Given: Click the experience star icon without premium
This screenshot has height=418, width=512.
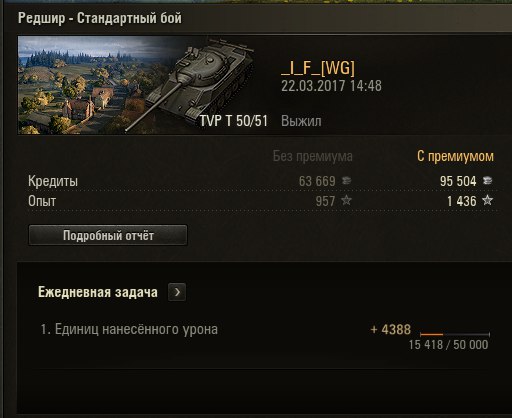Looking at the screenshot, I should click(347, 200).
